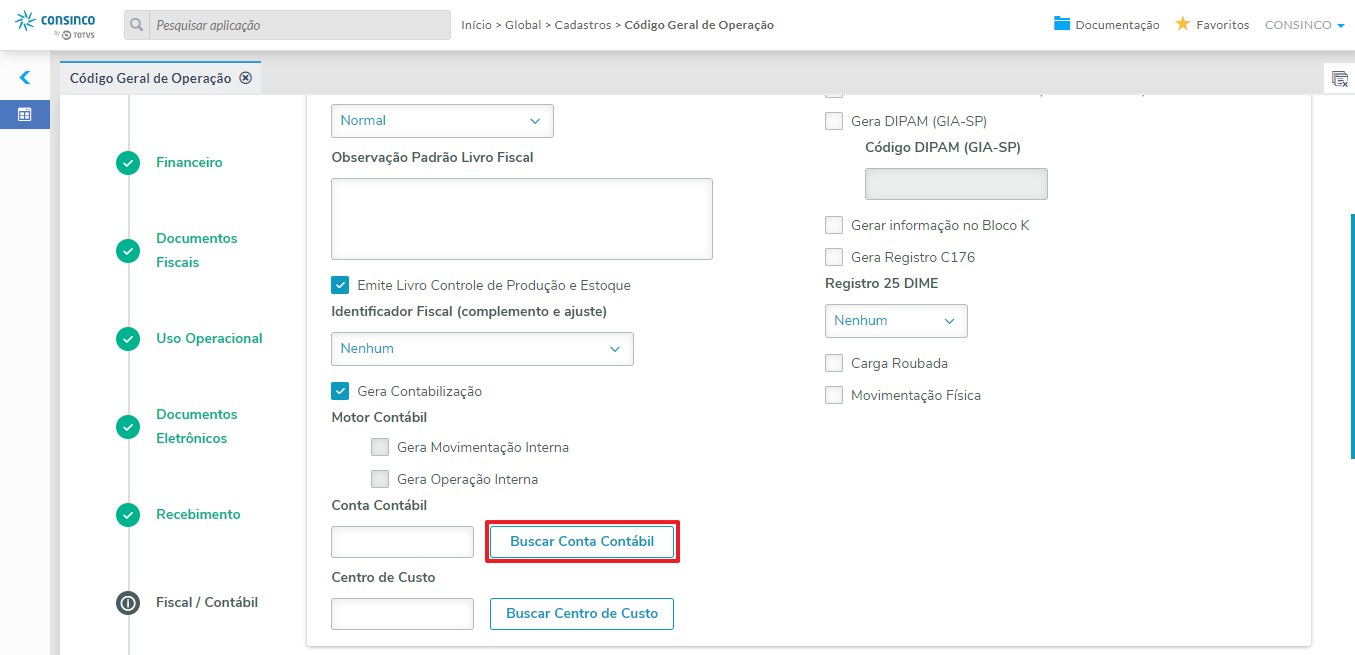Viewport: 1355px width, 655px height.
Task: Select the Uso Operacional step
Action: click(x=209, y=338)
